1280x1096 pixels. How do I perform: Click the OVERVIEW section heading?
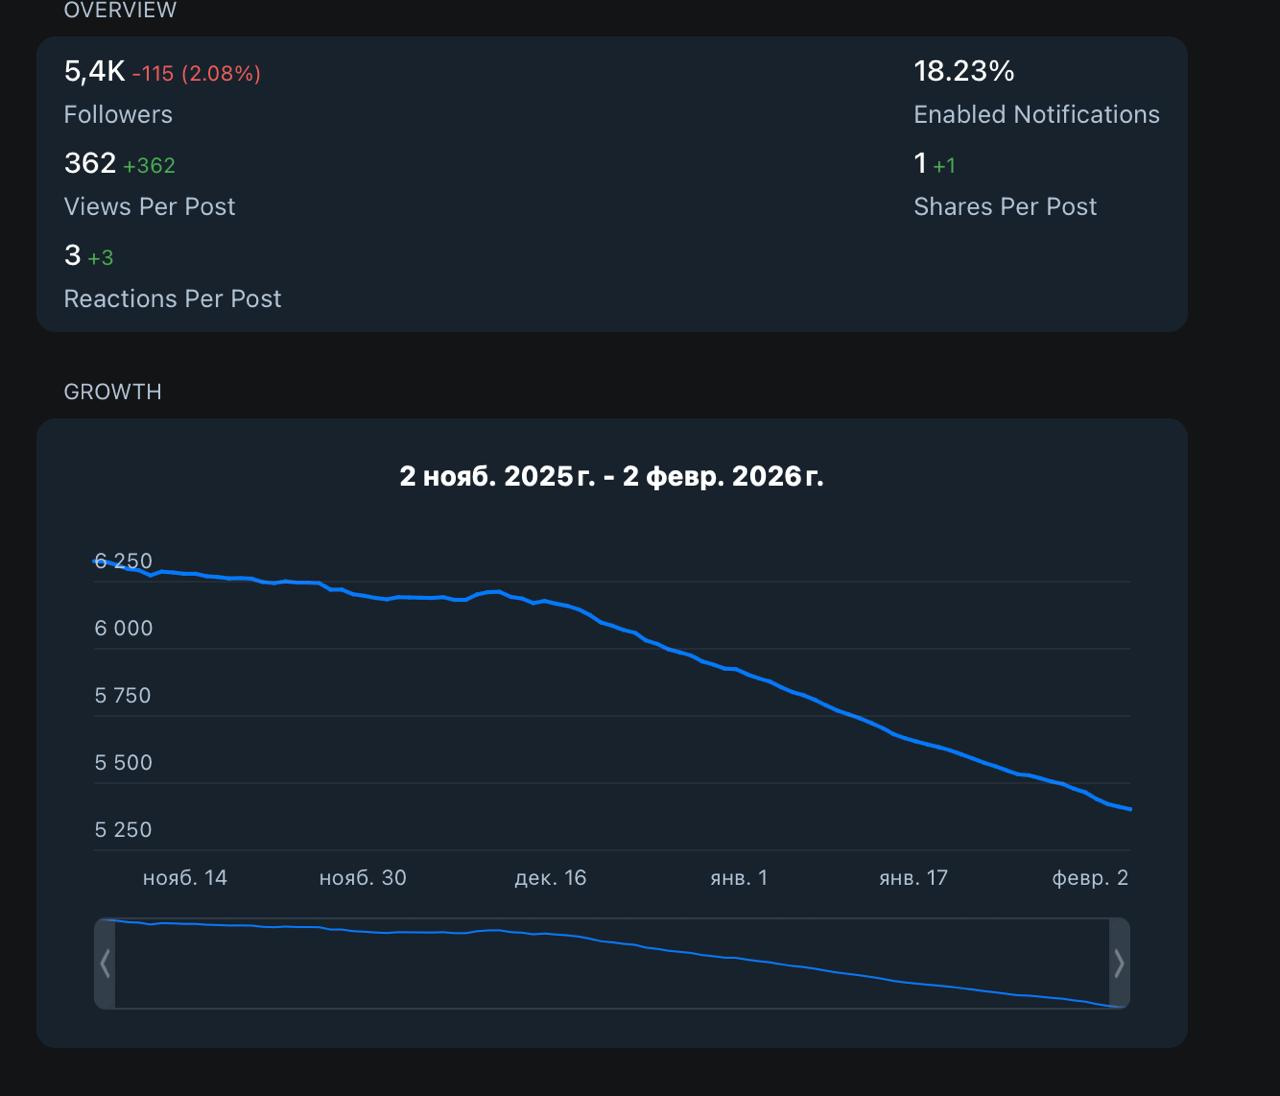pos(120,10)
